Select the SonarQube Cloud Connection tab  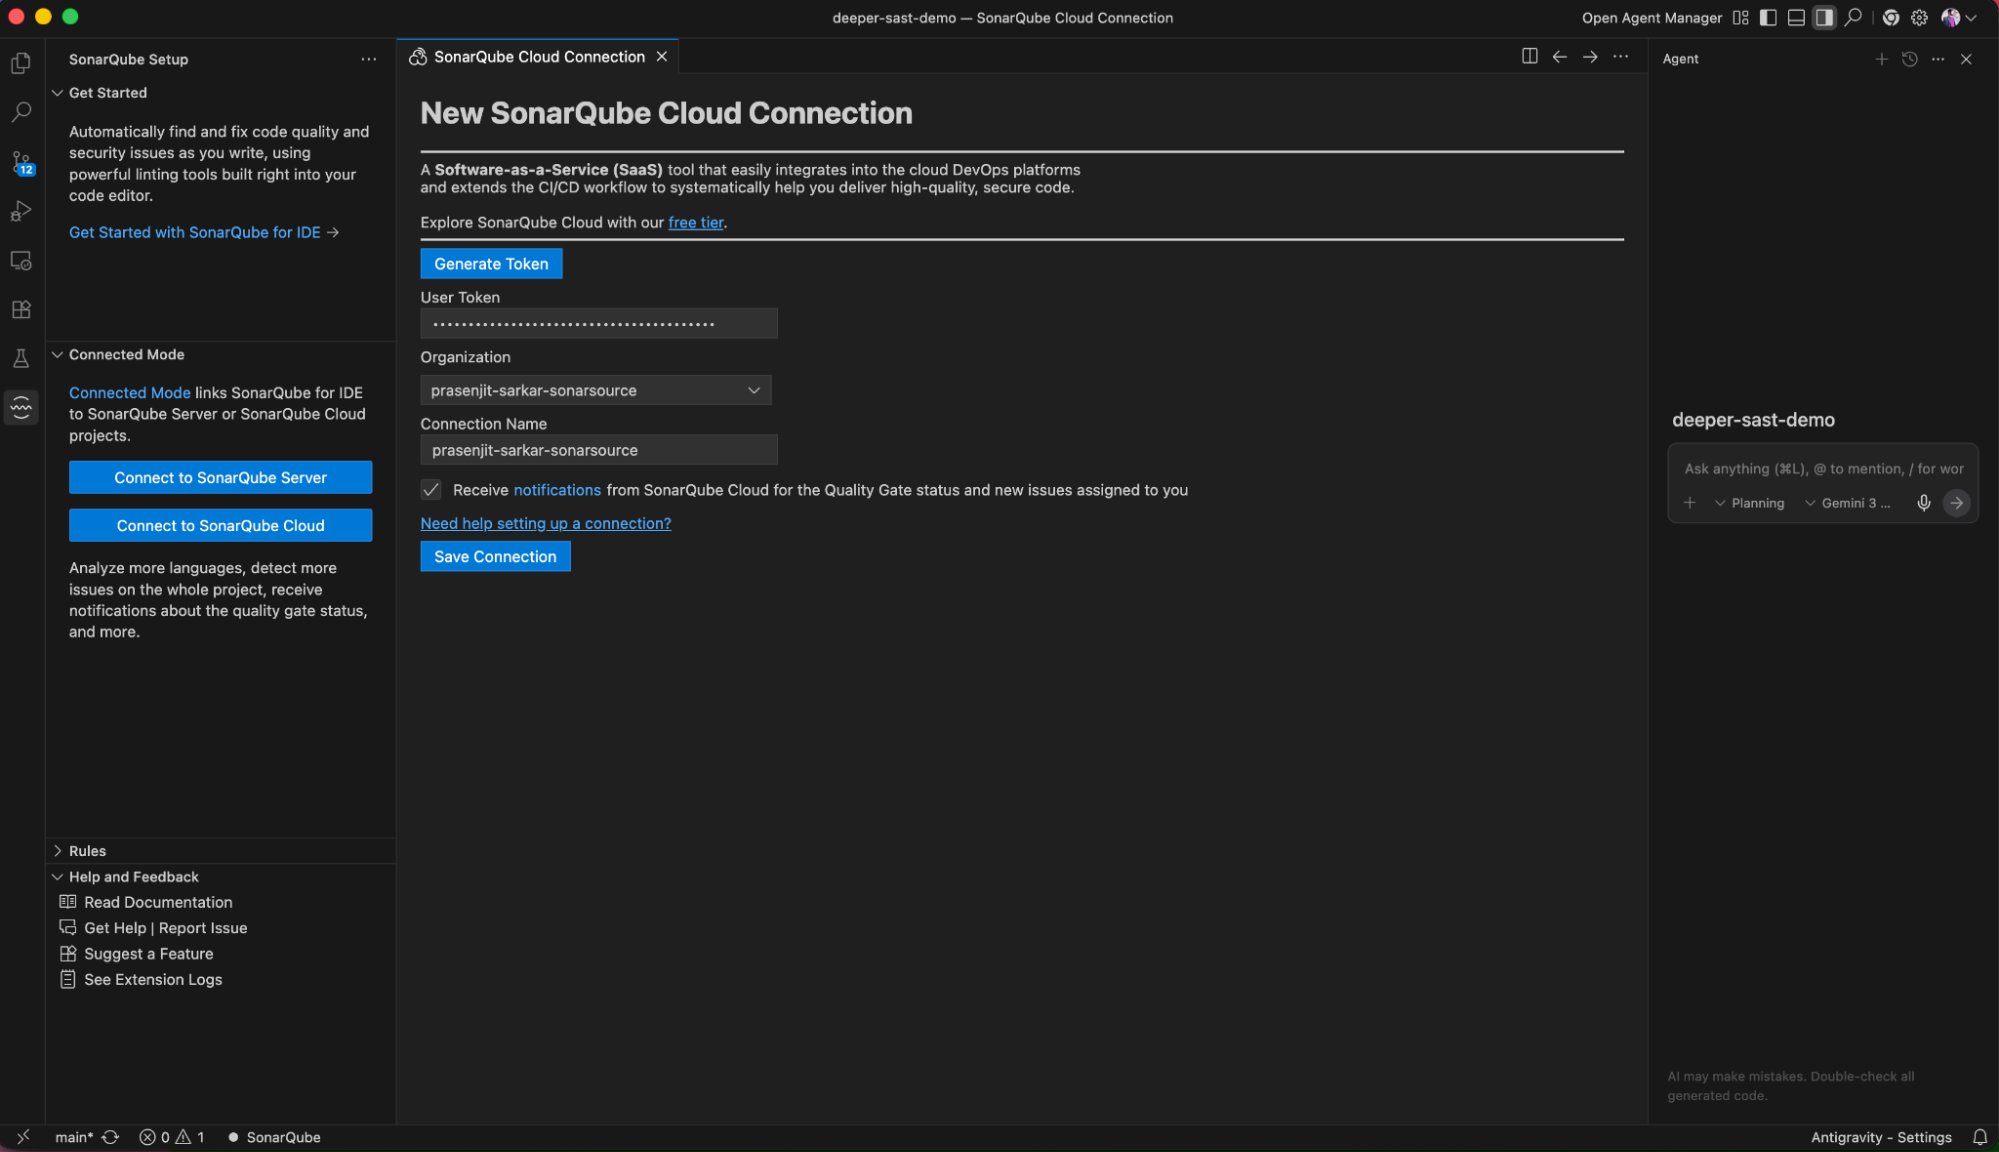pos(538,57)
